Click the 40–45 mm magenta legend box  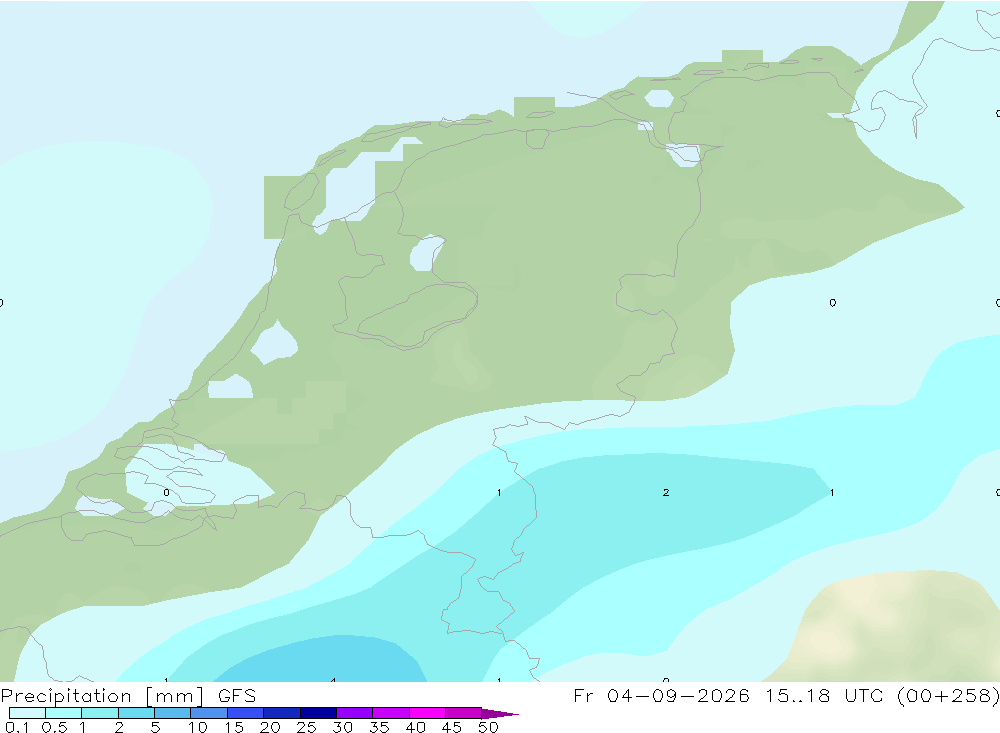[x=427, y=713]
